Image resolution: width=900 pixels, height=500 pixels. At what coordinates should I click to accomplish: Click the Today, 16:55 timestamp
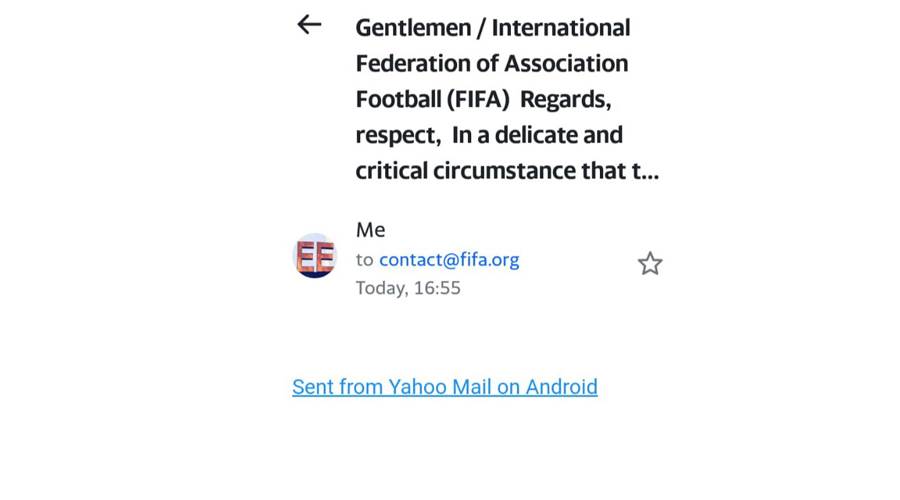(x=408, y=288)
